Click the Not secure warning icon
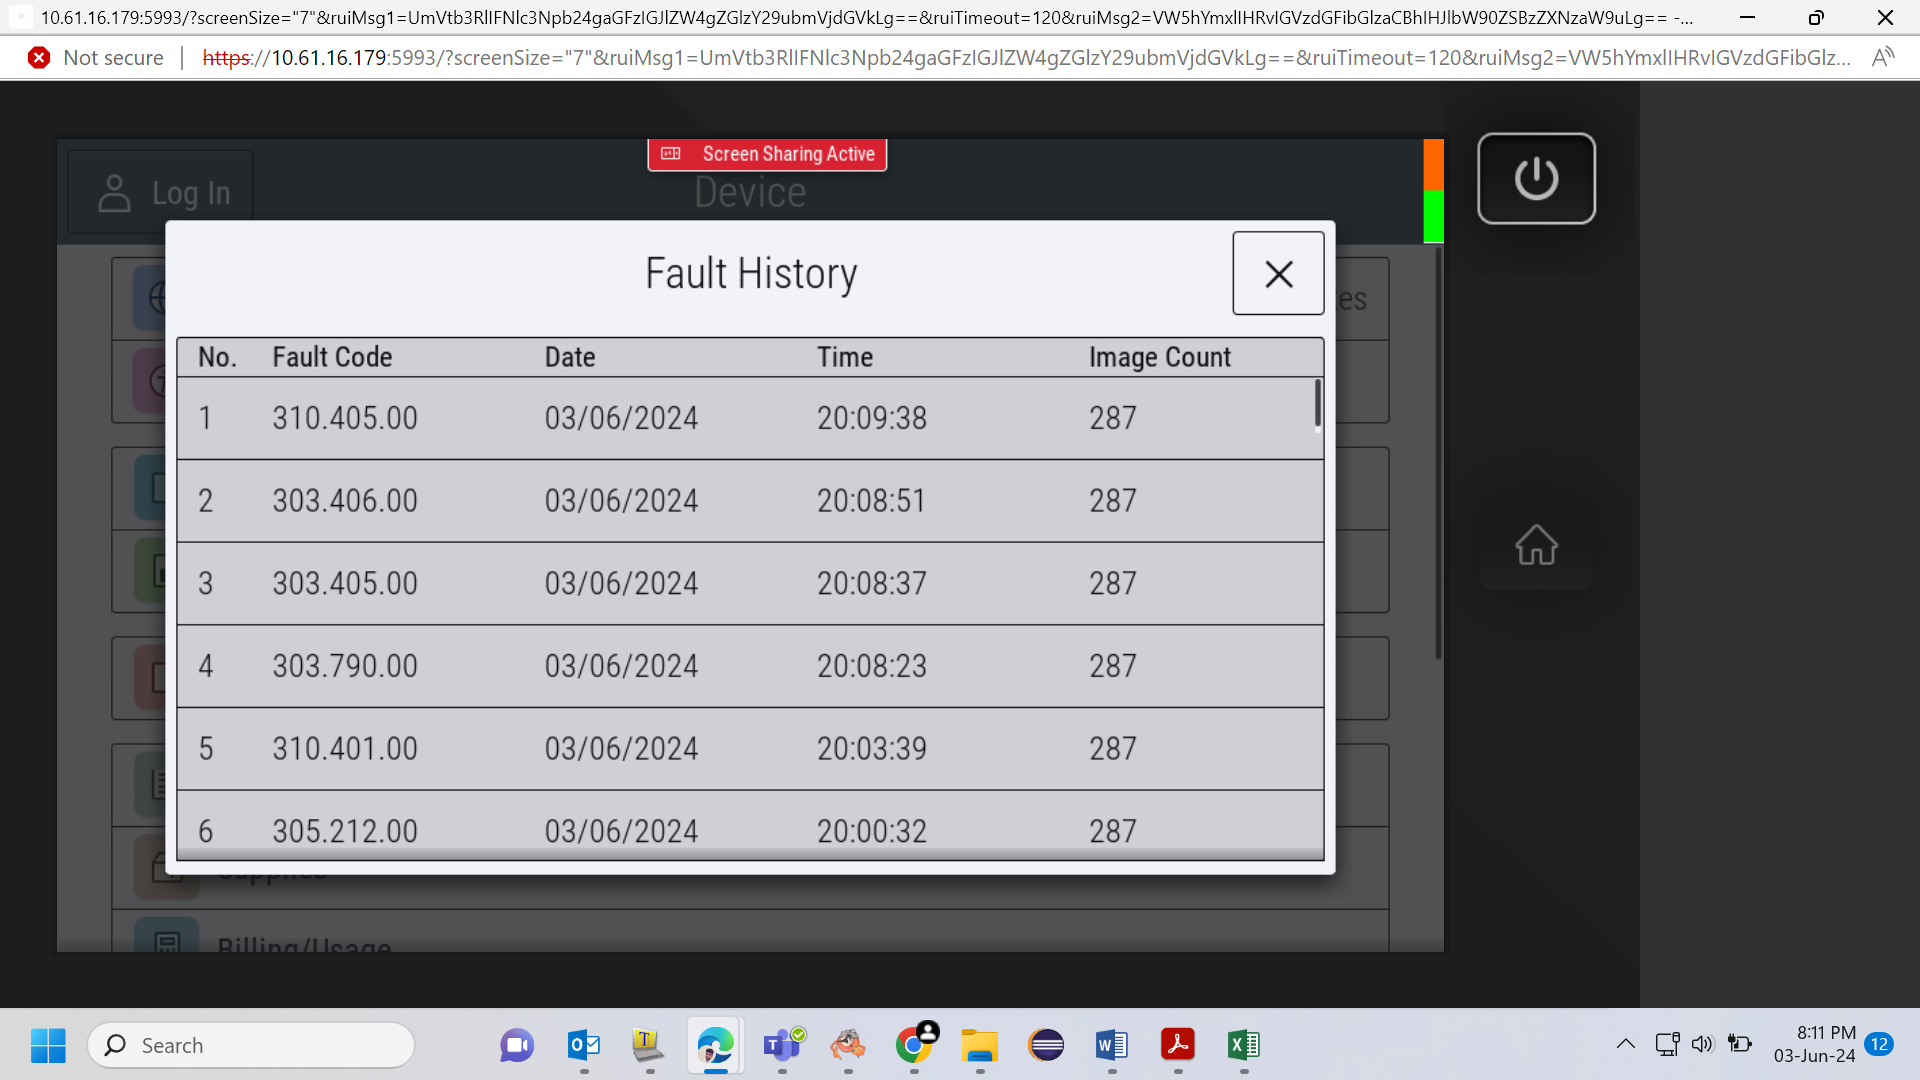Screen dimensions: 1920x1080 (39, 58)
